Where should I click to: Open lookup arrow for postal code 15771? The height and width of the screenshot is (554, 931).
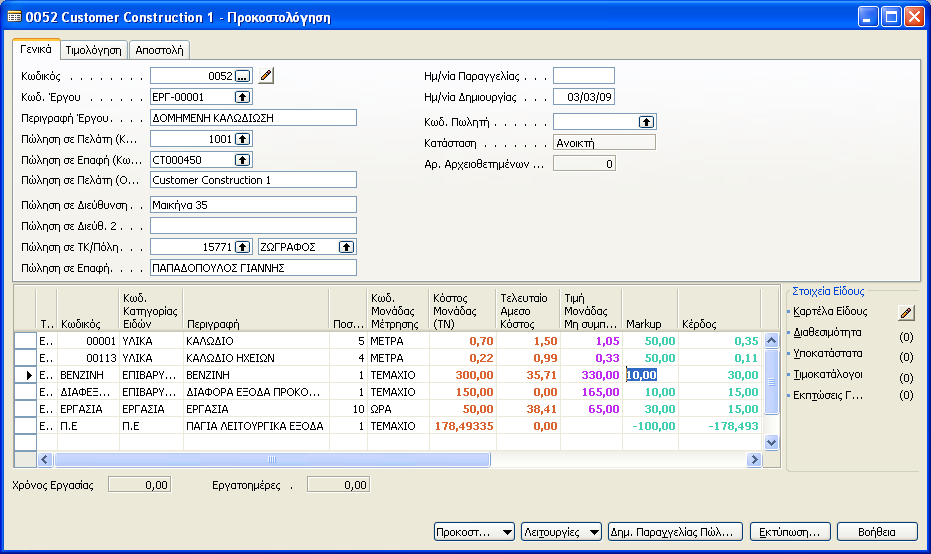(x=242, y=247)
